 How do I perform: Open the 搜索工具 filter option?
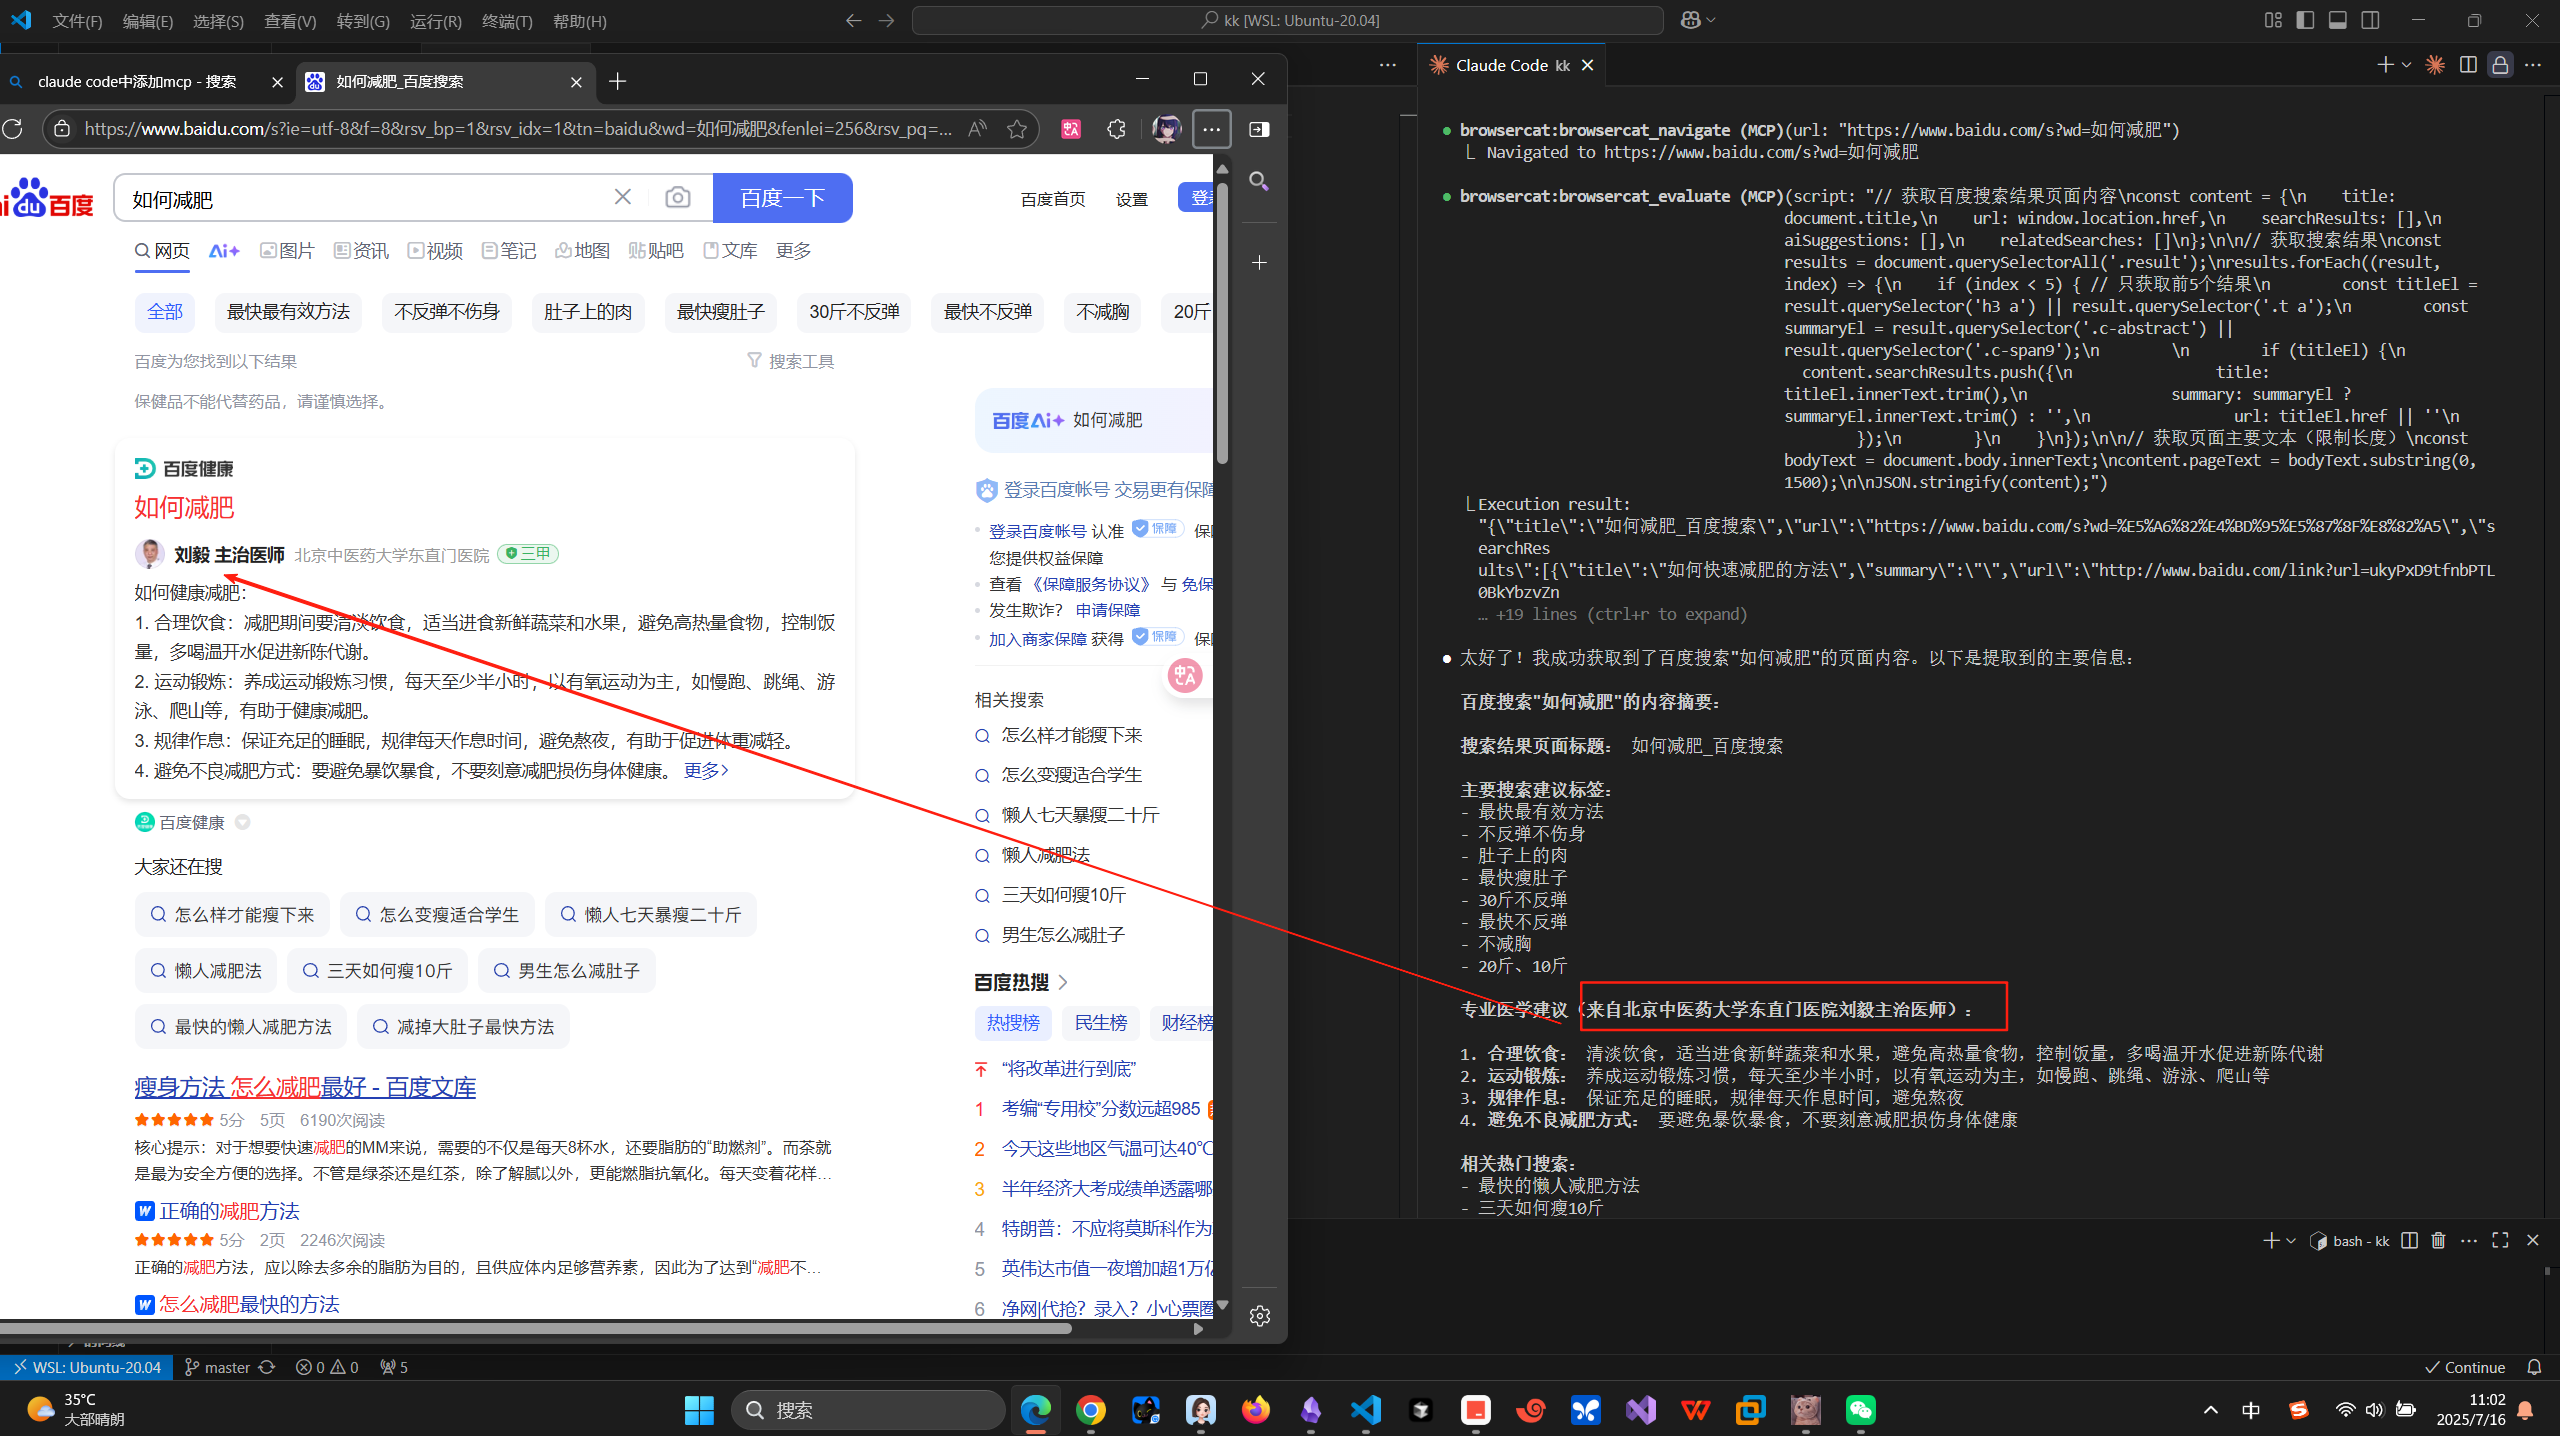coord(791,361)
